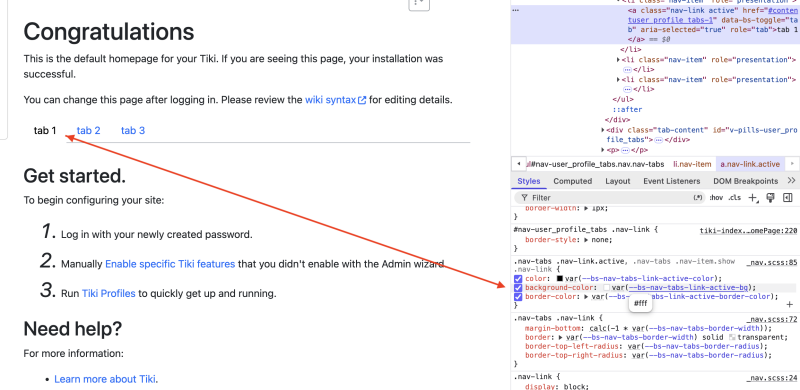Click the funnel filter icon in Styles pane

pos(524,198)
